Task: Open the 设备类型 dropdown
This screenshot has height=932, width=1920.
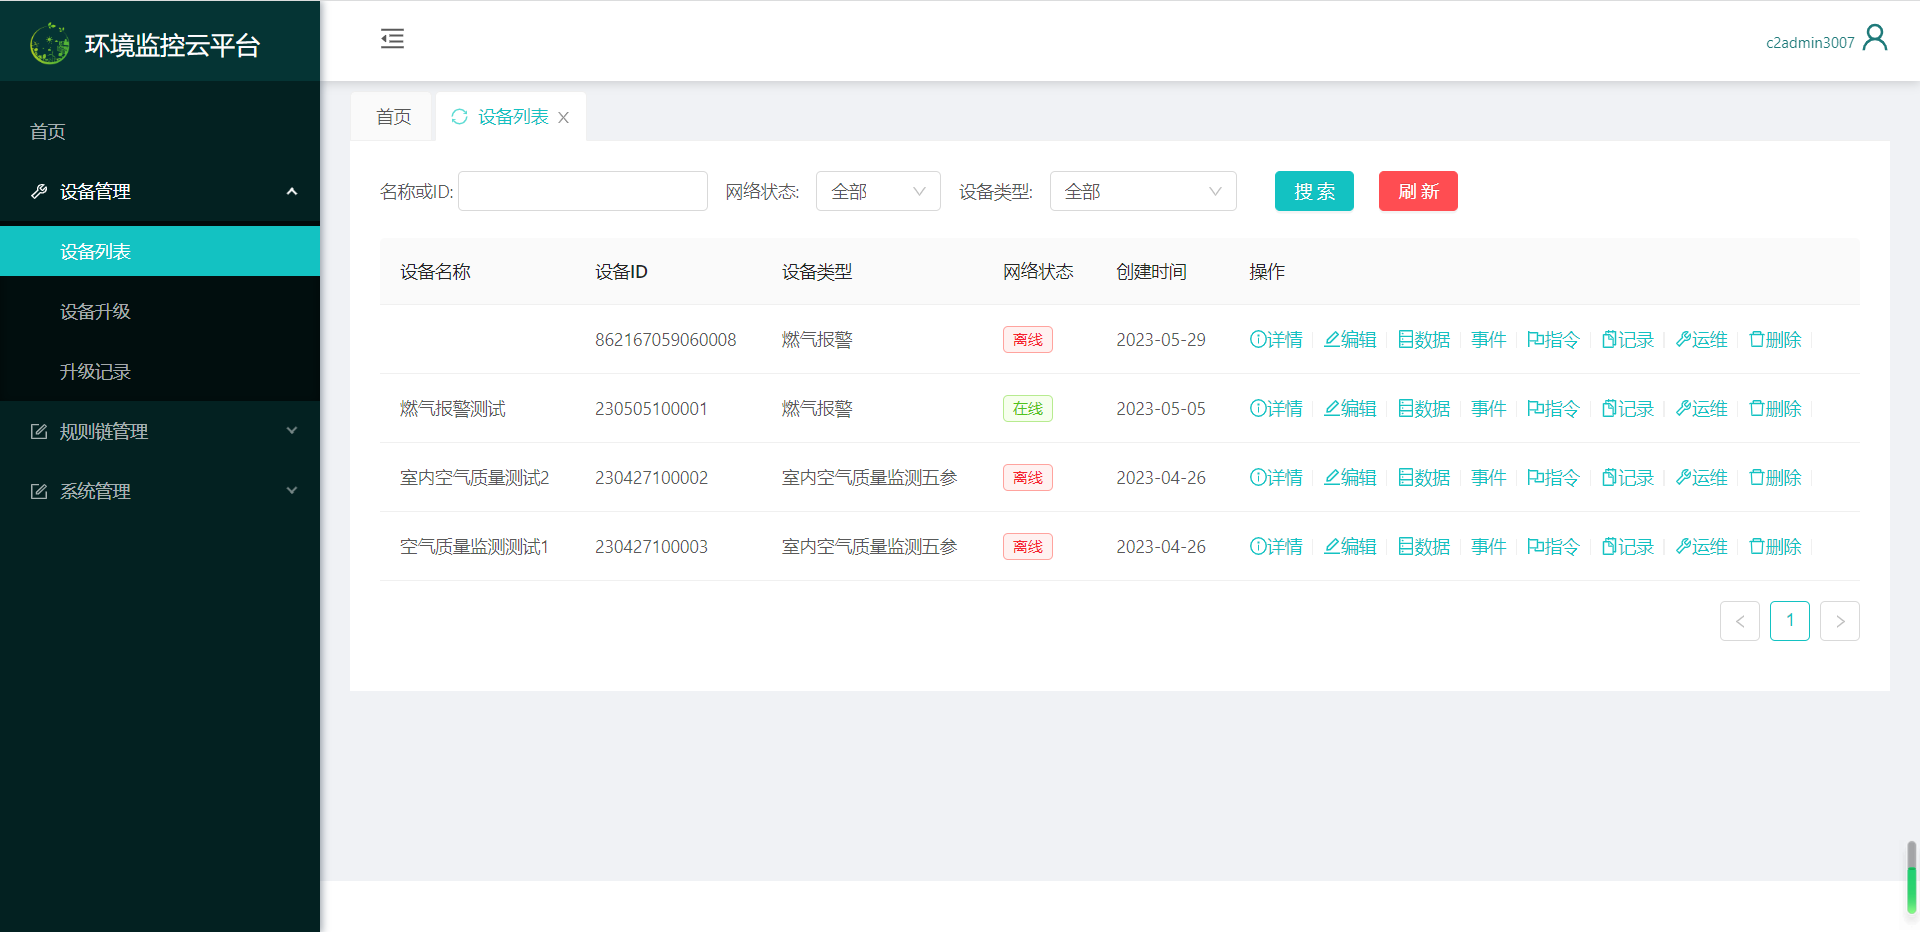Action: (x=1143, y=191)
